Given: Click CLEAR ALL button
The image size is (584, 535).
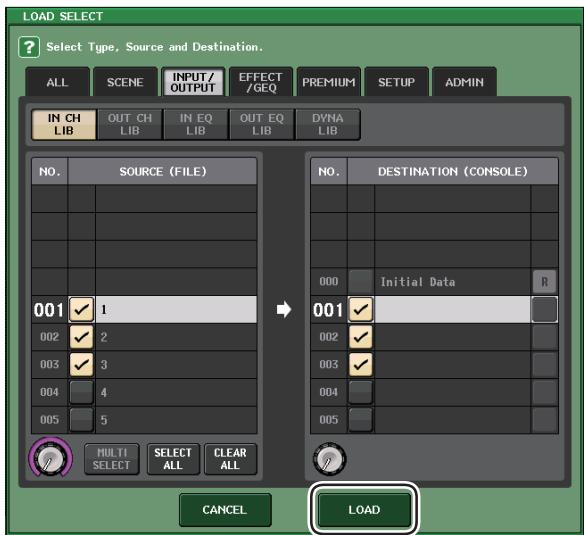Looking at the screenshot, I should click(x=230, y=459).
